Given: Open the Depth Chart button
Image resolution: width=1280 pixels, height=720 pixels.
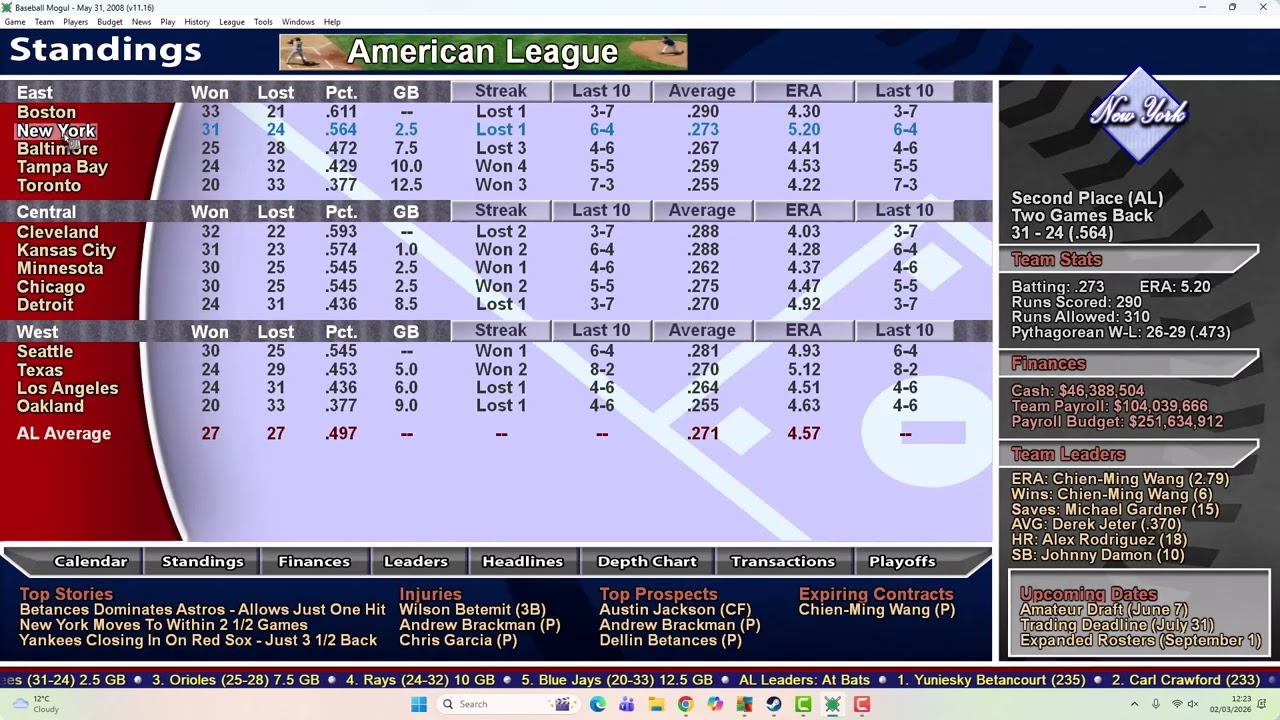Looking at the screenshot, I should [647, 561].
